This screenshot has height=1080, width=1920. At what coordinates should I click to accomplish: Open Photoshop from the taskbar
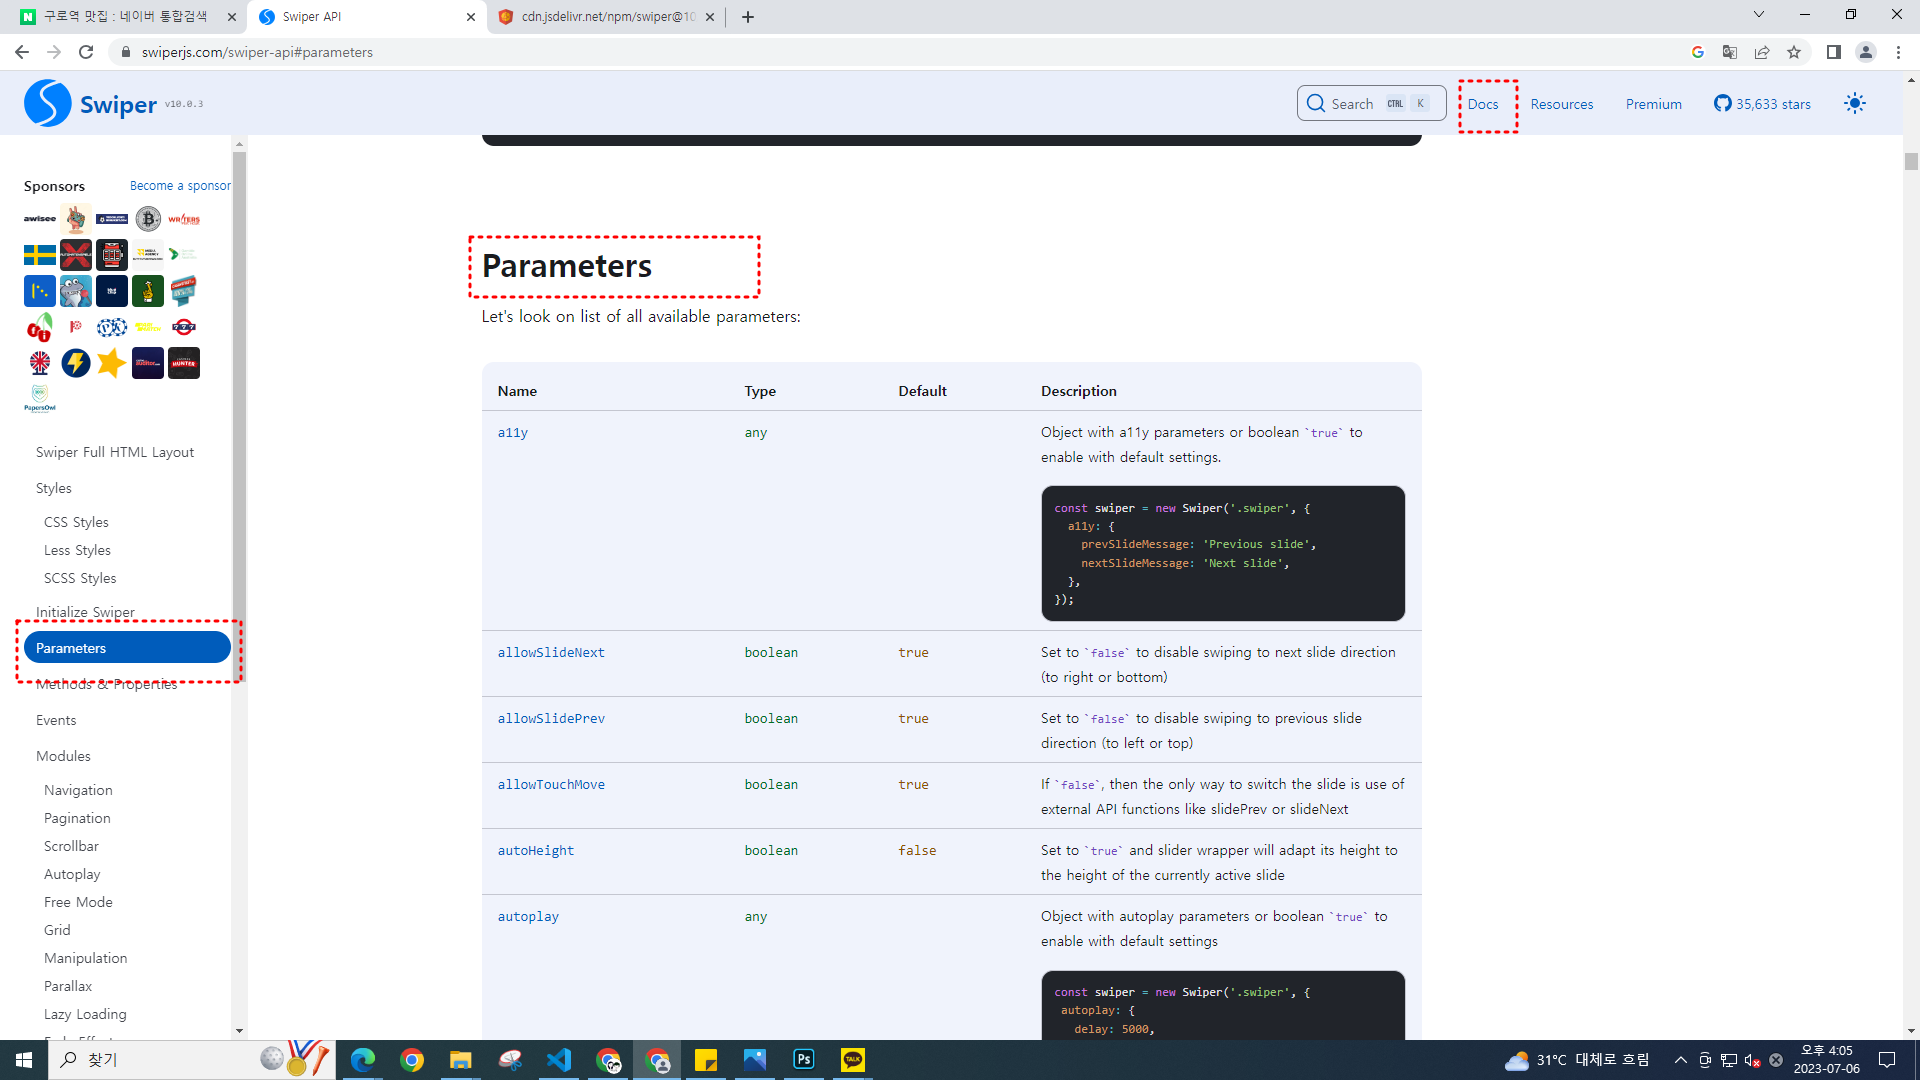[x=804, y=1059]
